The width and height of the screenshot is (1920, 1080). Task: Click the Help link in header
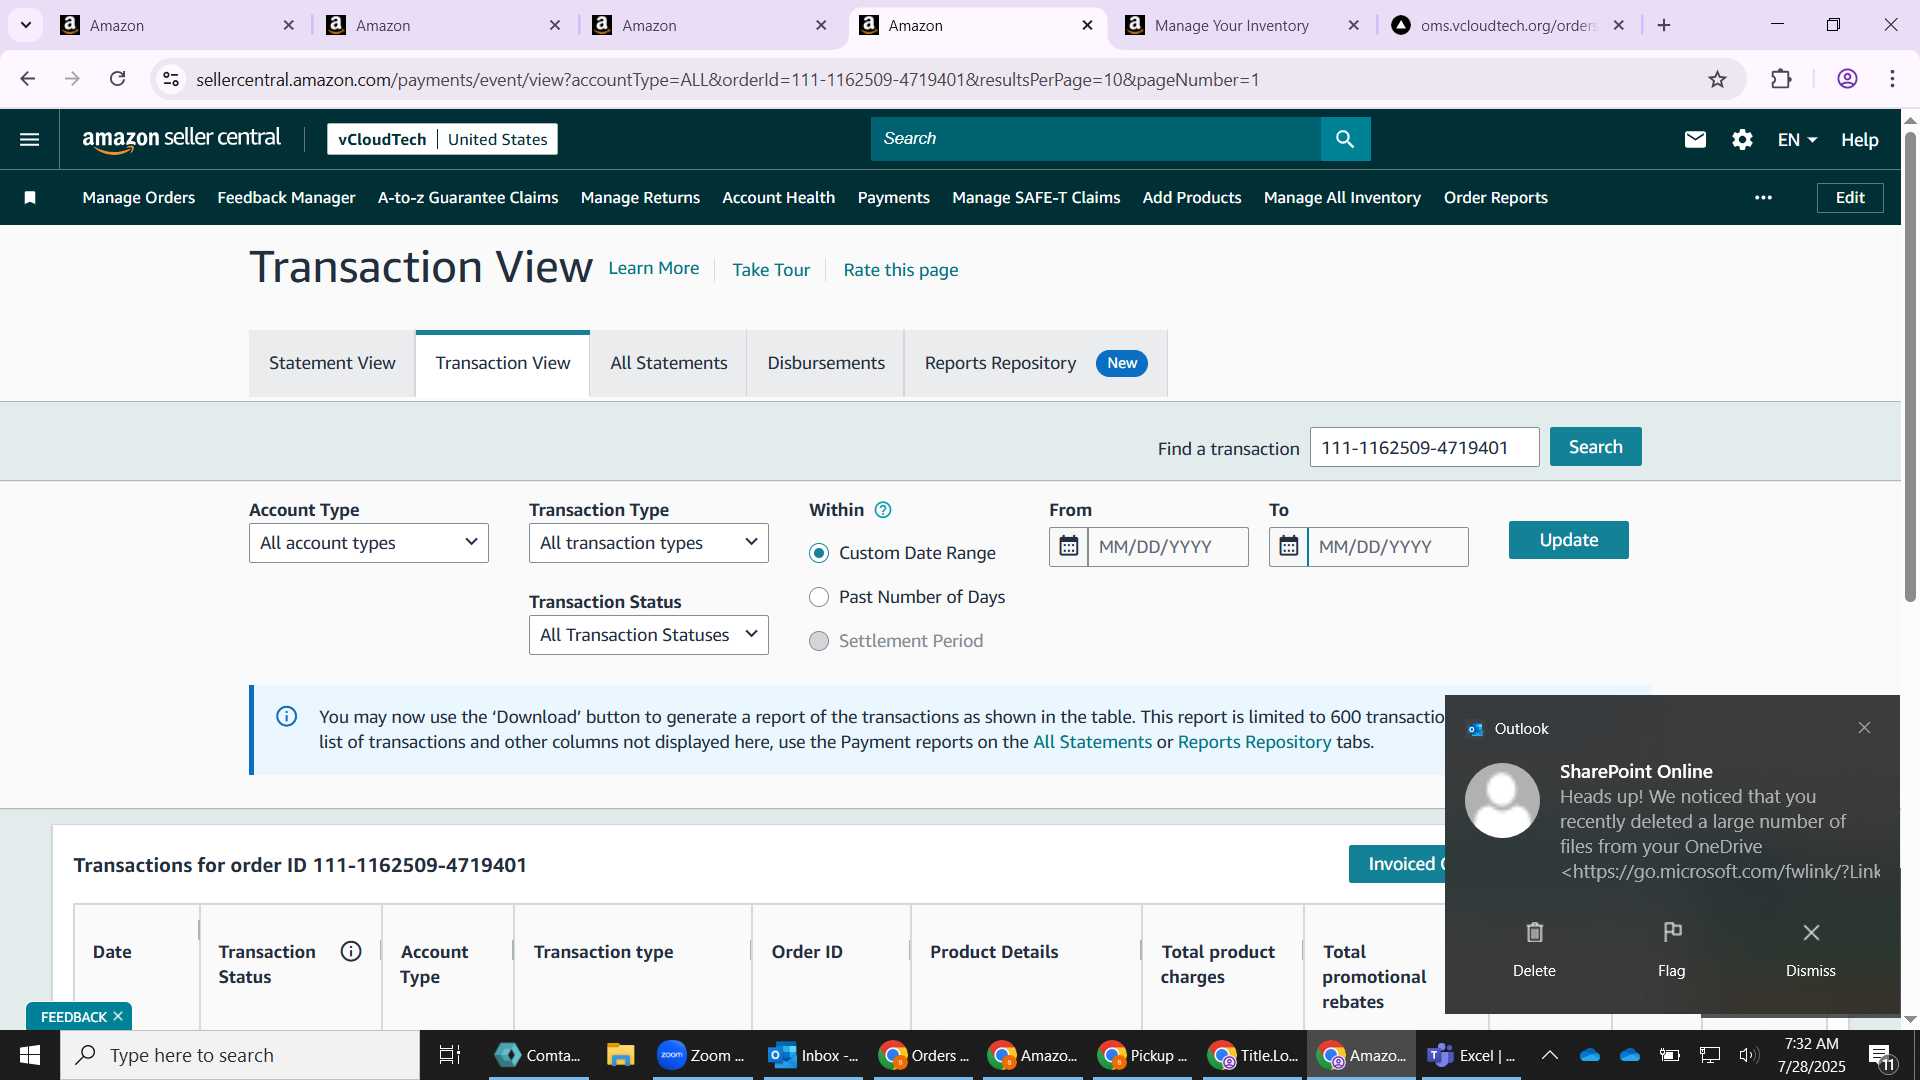coord(1860,140)
